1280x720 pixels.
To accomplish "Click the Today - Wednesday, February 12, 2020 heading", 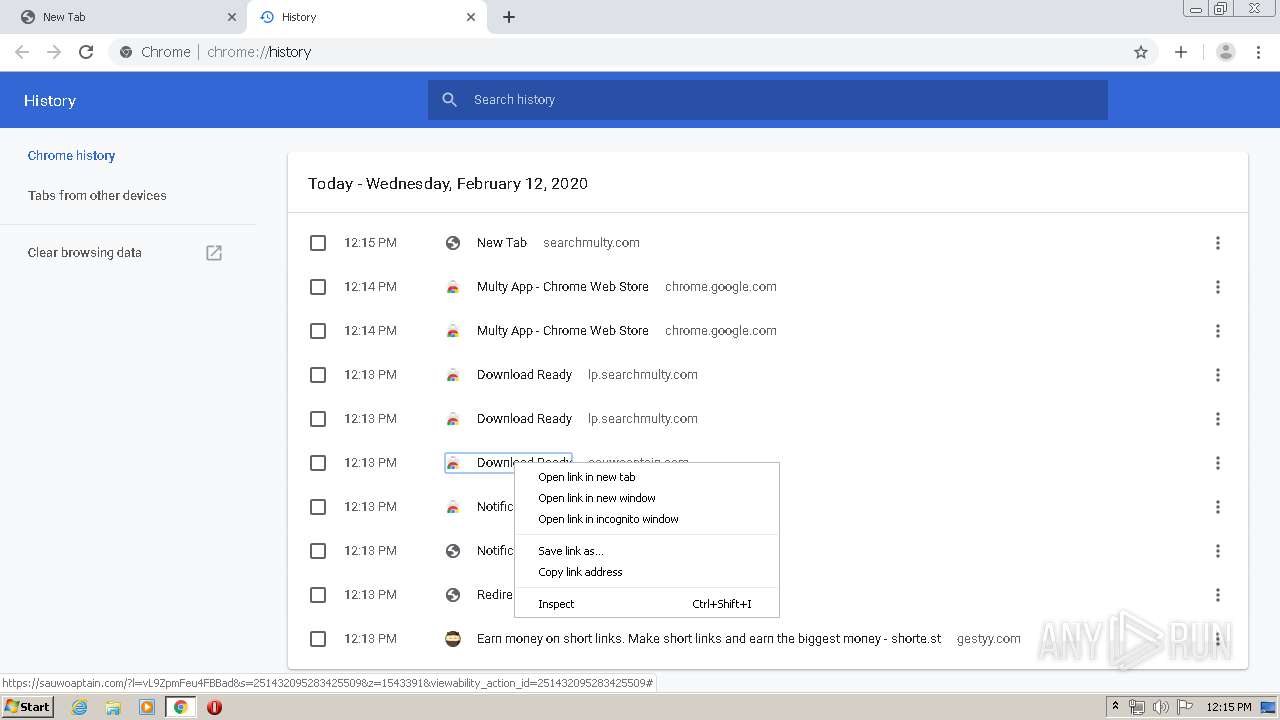I will coord(448,184).
